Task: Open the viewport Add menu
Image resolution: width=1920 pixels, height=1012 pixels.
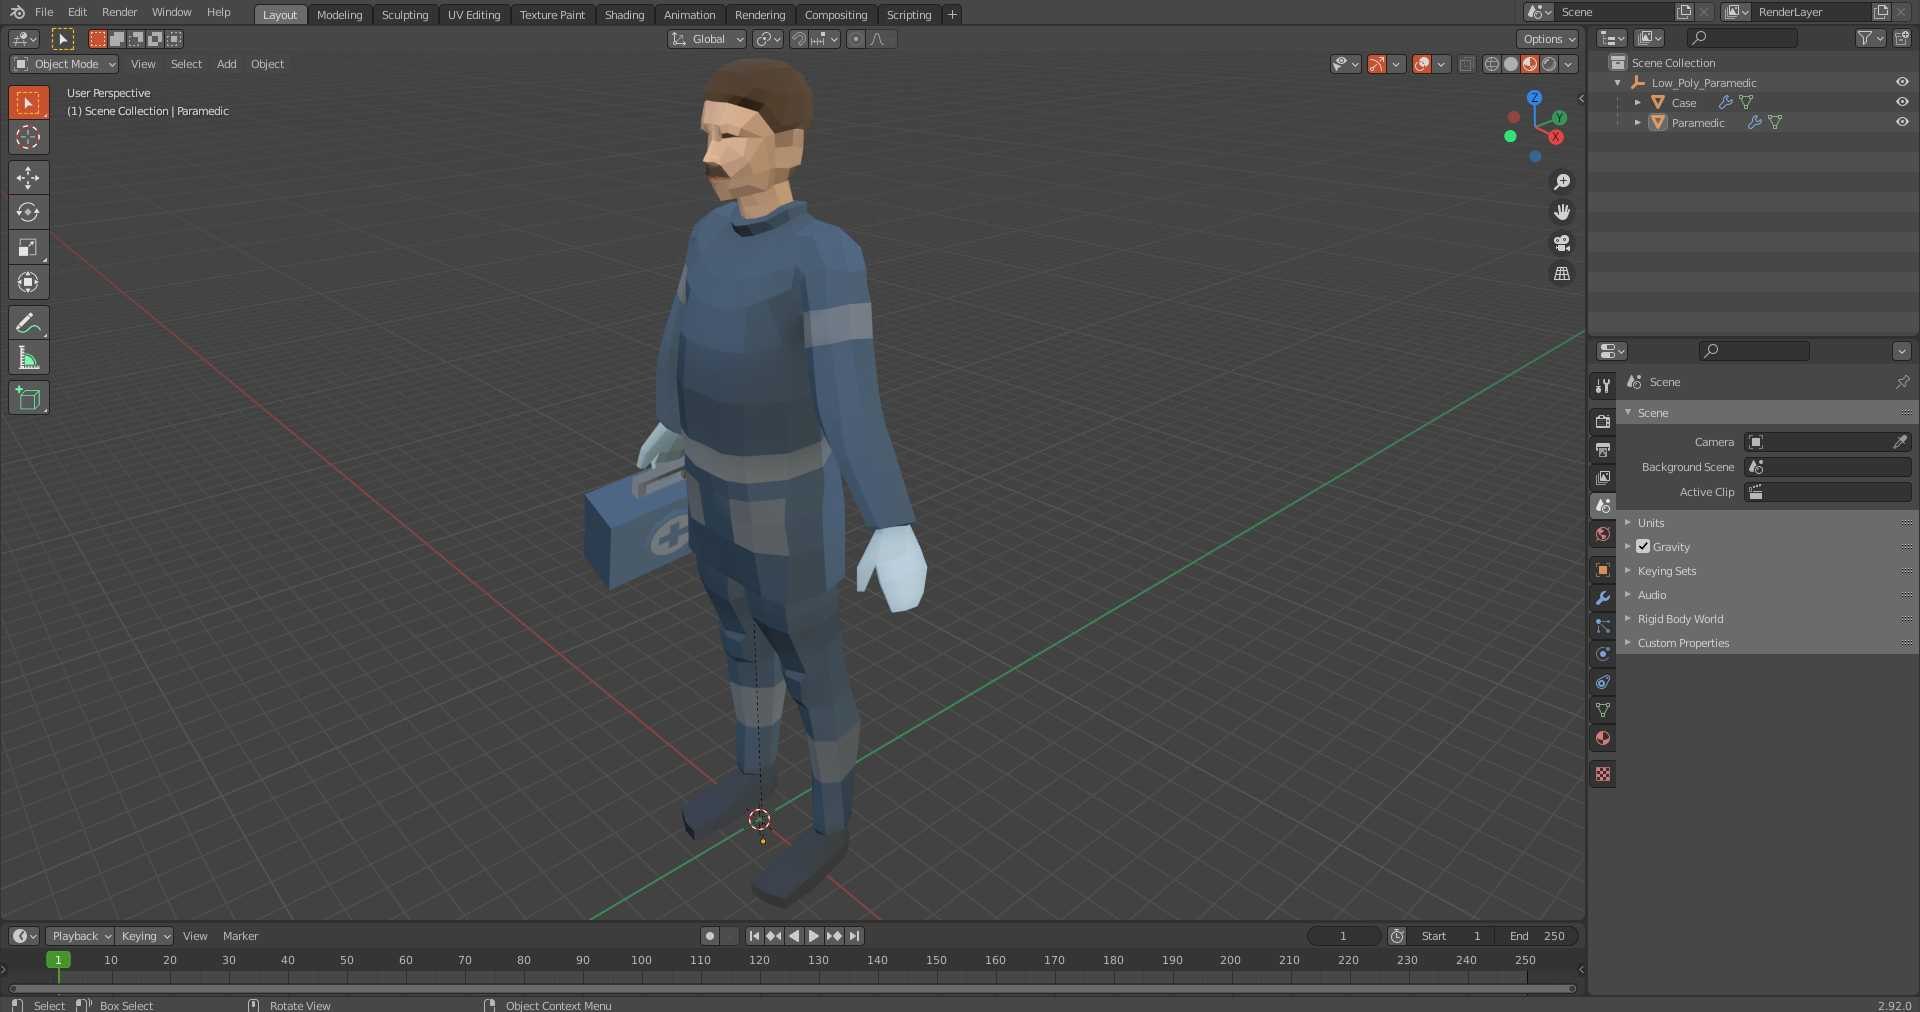Action: (x=227, y=64)
